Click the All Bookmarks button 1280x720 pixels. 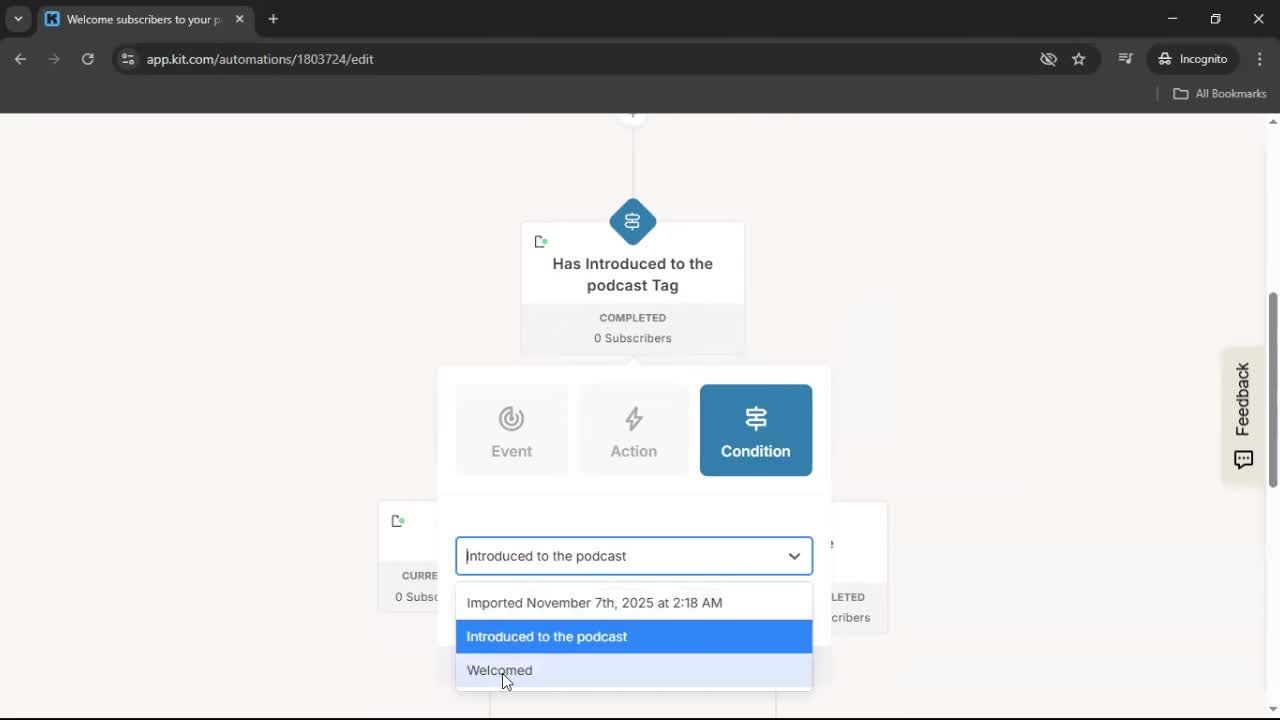(1219, 93)
